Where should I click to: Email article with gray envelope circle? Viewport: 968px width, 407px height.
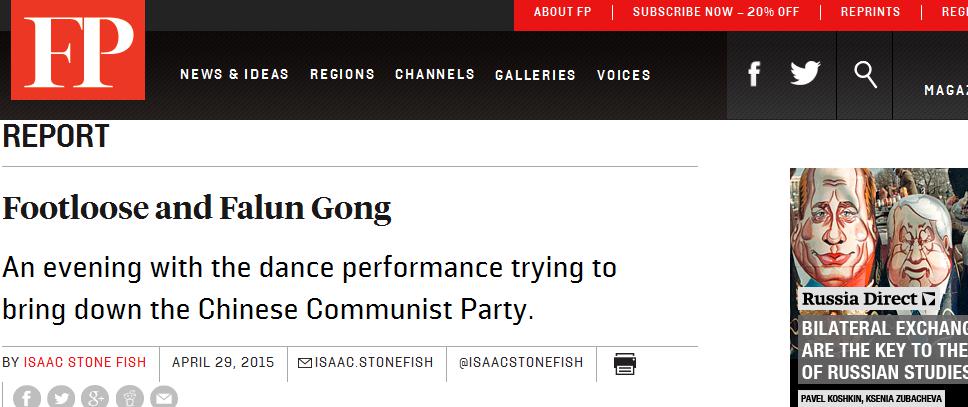pos(164,397)
